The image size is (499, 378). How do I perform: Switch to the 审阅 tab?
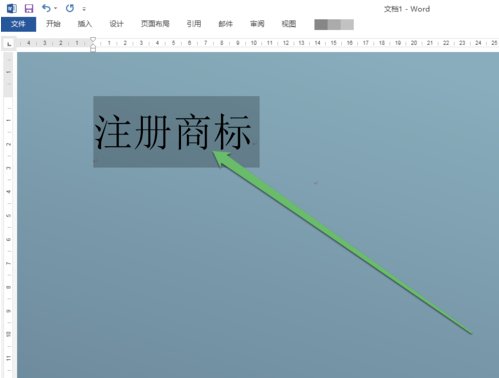click(257, 24)
